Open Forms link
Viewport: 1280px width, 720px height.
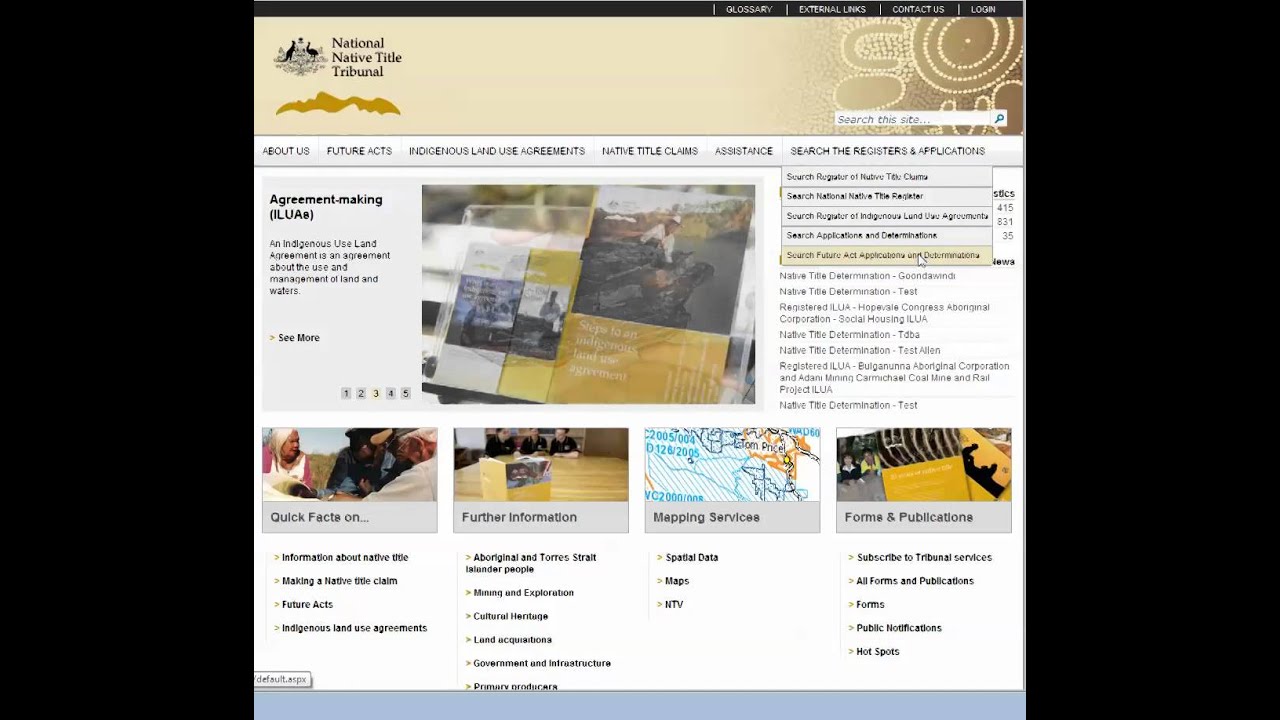click(x=870, y=605)
